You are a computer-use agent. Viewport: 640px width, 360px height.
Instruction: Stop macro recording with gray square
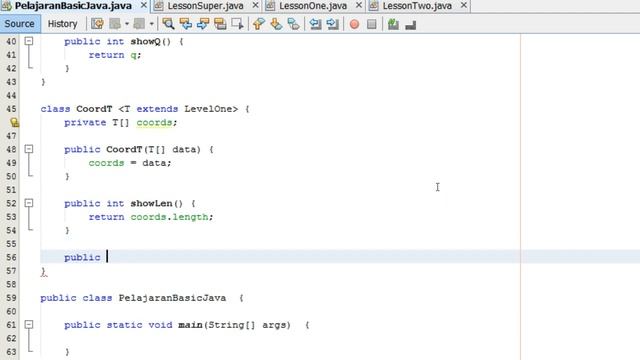pos(371,24)
